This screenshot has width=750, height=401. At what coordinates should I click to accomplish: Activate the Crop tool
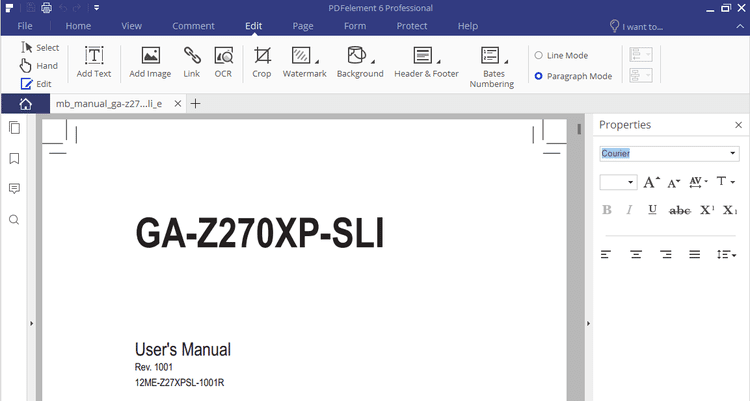click(x=262, y=62)
